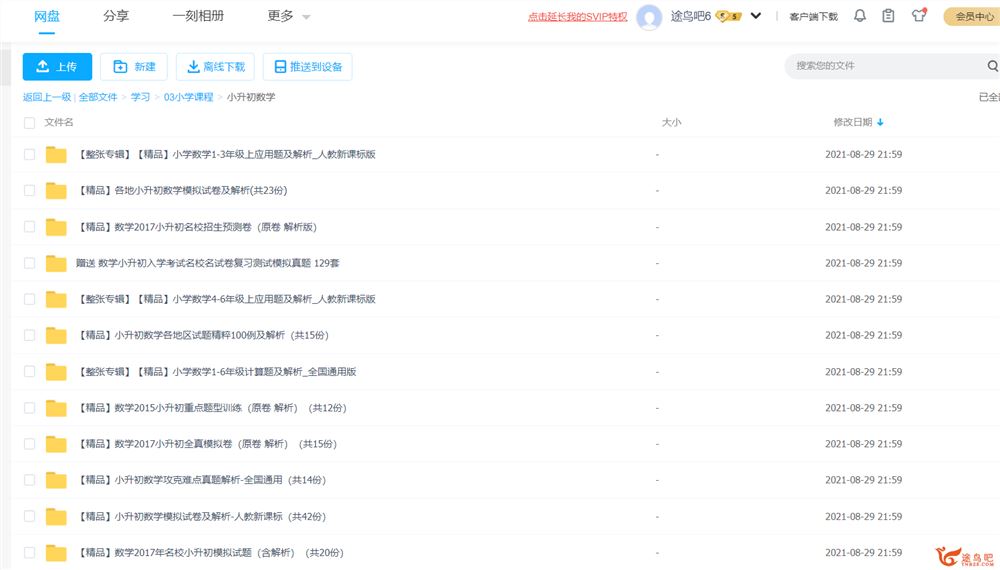Click the 大小 column header
1000x570 pixels.
point(671,122)
